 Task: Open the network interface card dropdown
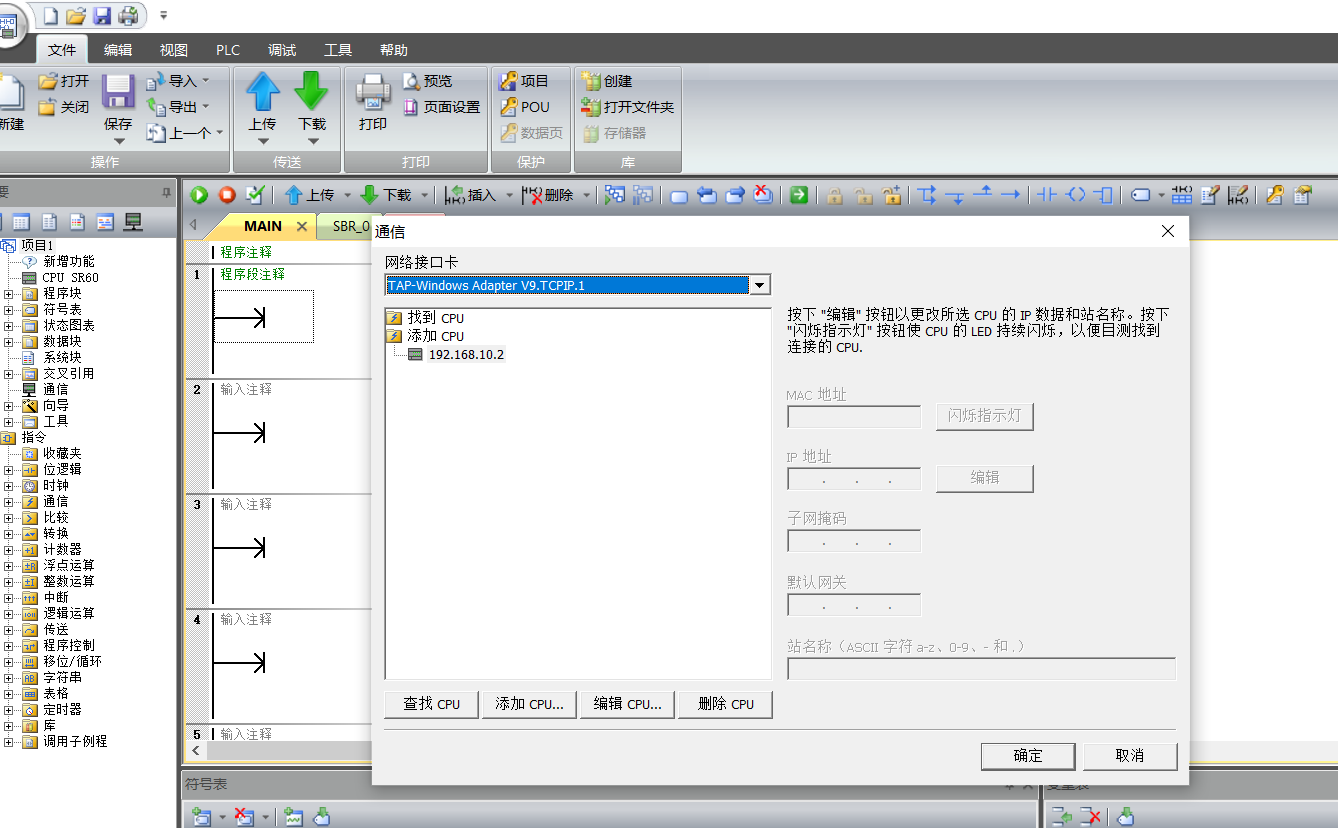(760, 286)
